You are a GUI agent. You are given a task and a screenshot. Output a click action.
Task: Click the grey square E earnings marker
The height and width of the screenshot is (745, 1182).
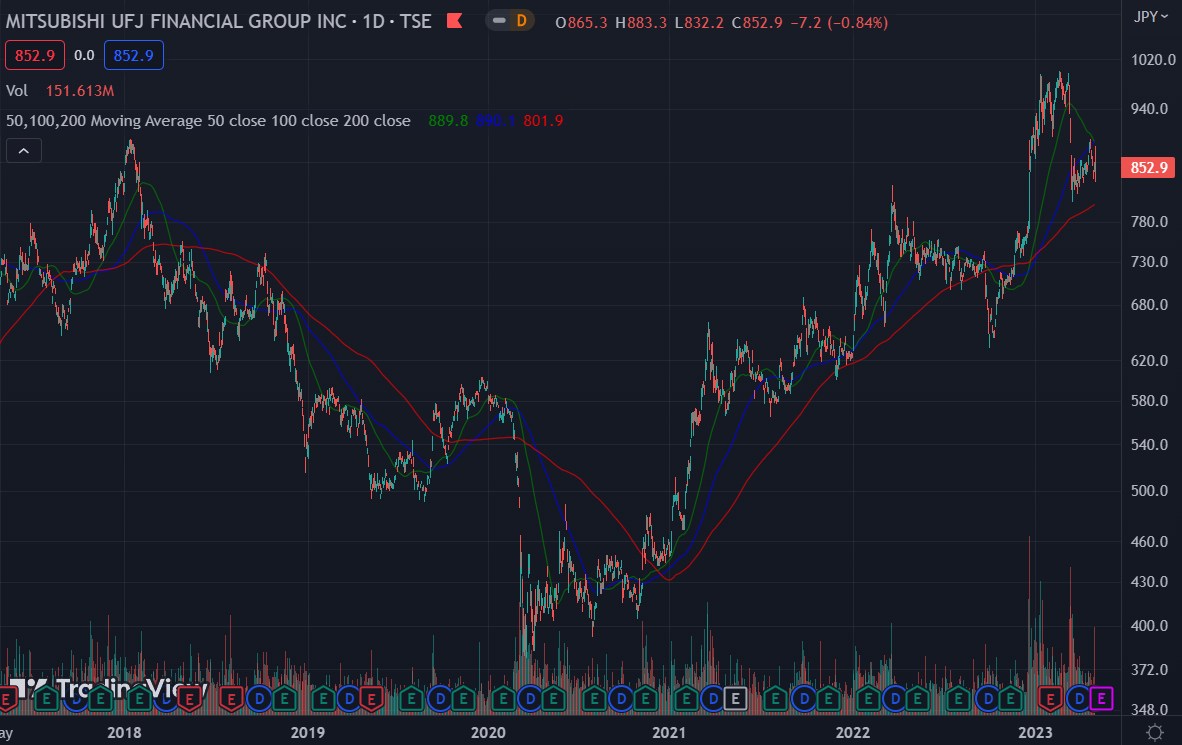pyautogui.click(x=735, y=699)
